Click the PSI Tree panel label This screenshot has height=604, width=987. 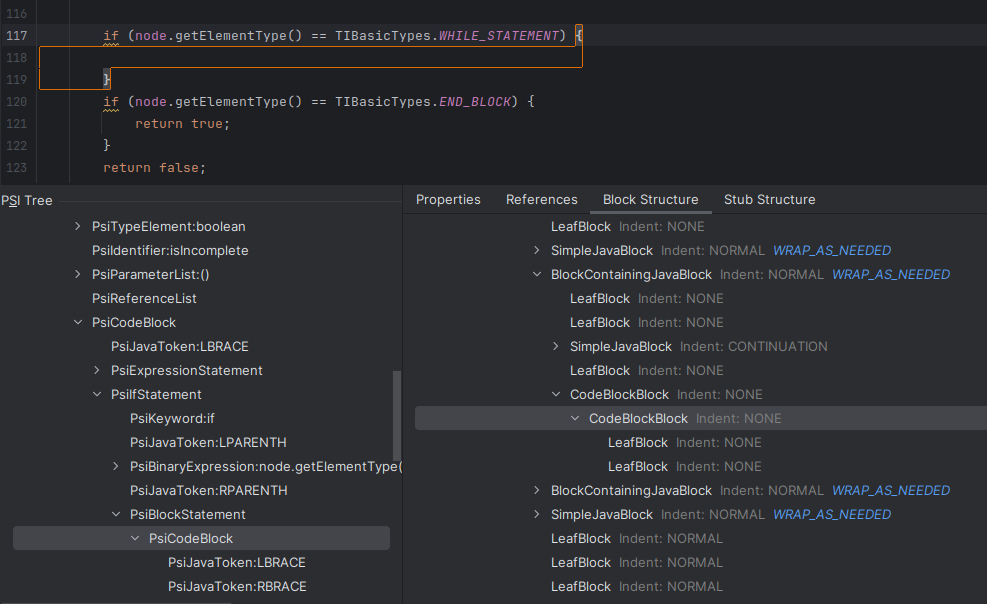coord(26,201)
